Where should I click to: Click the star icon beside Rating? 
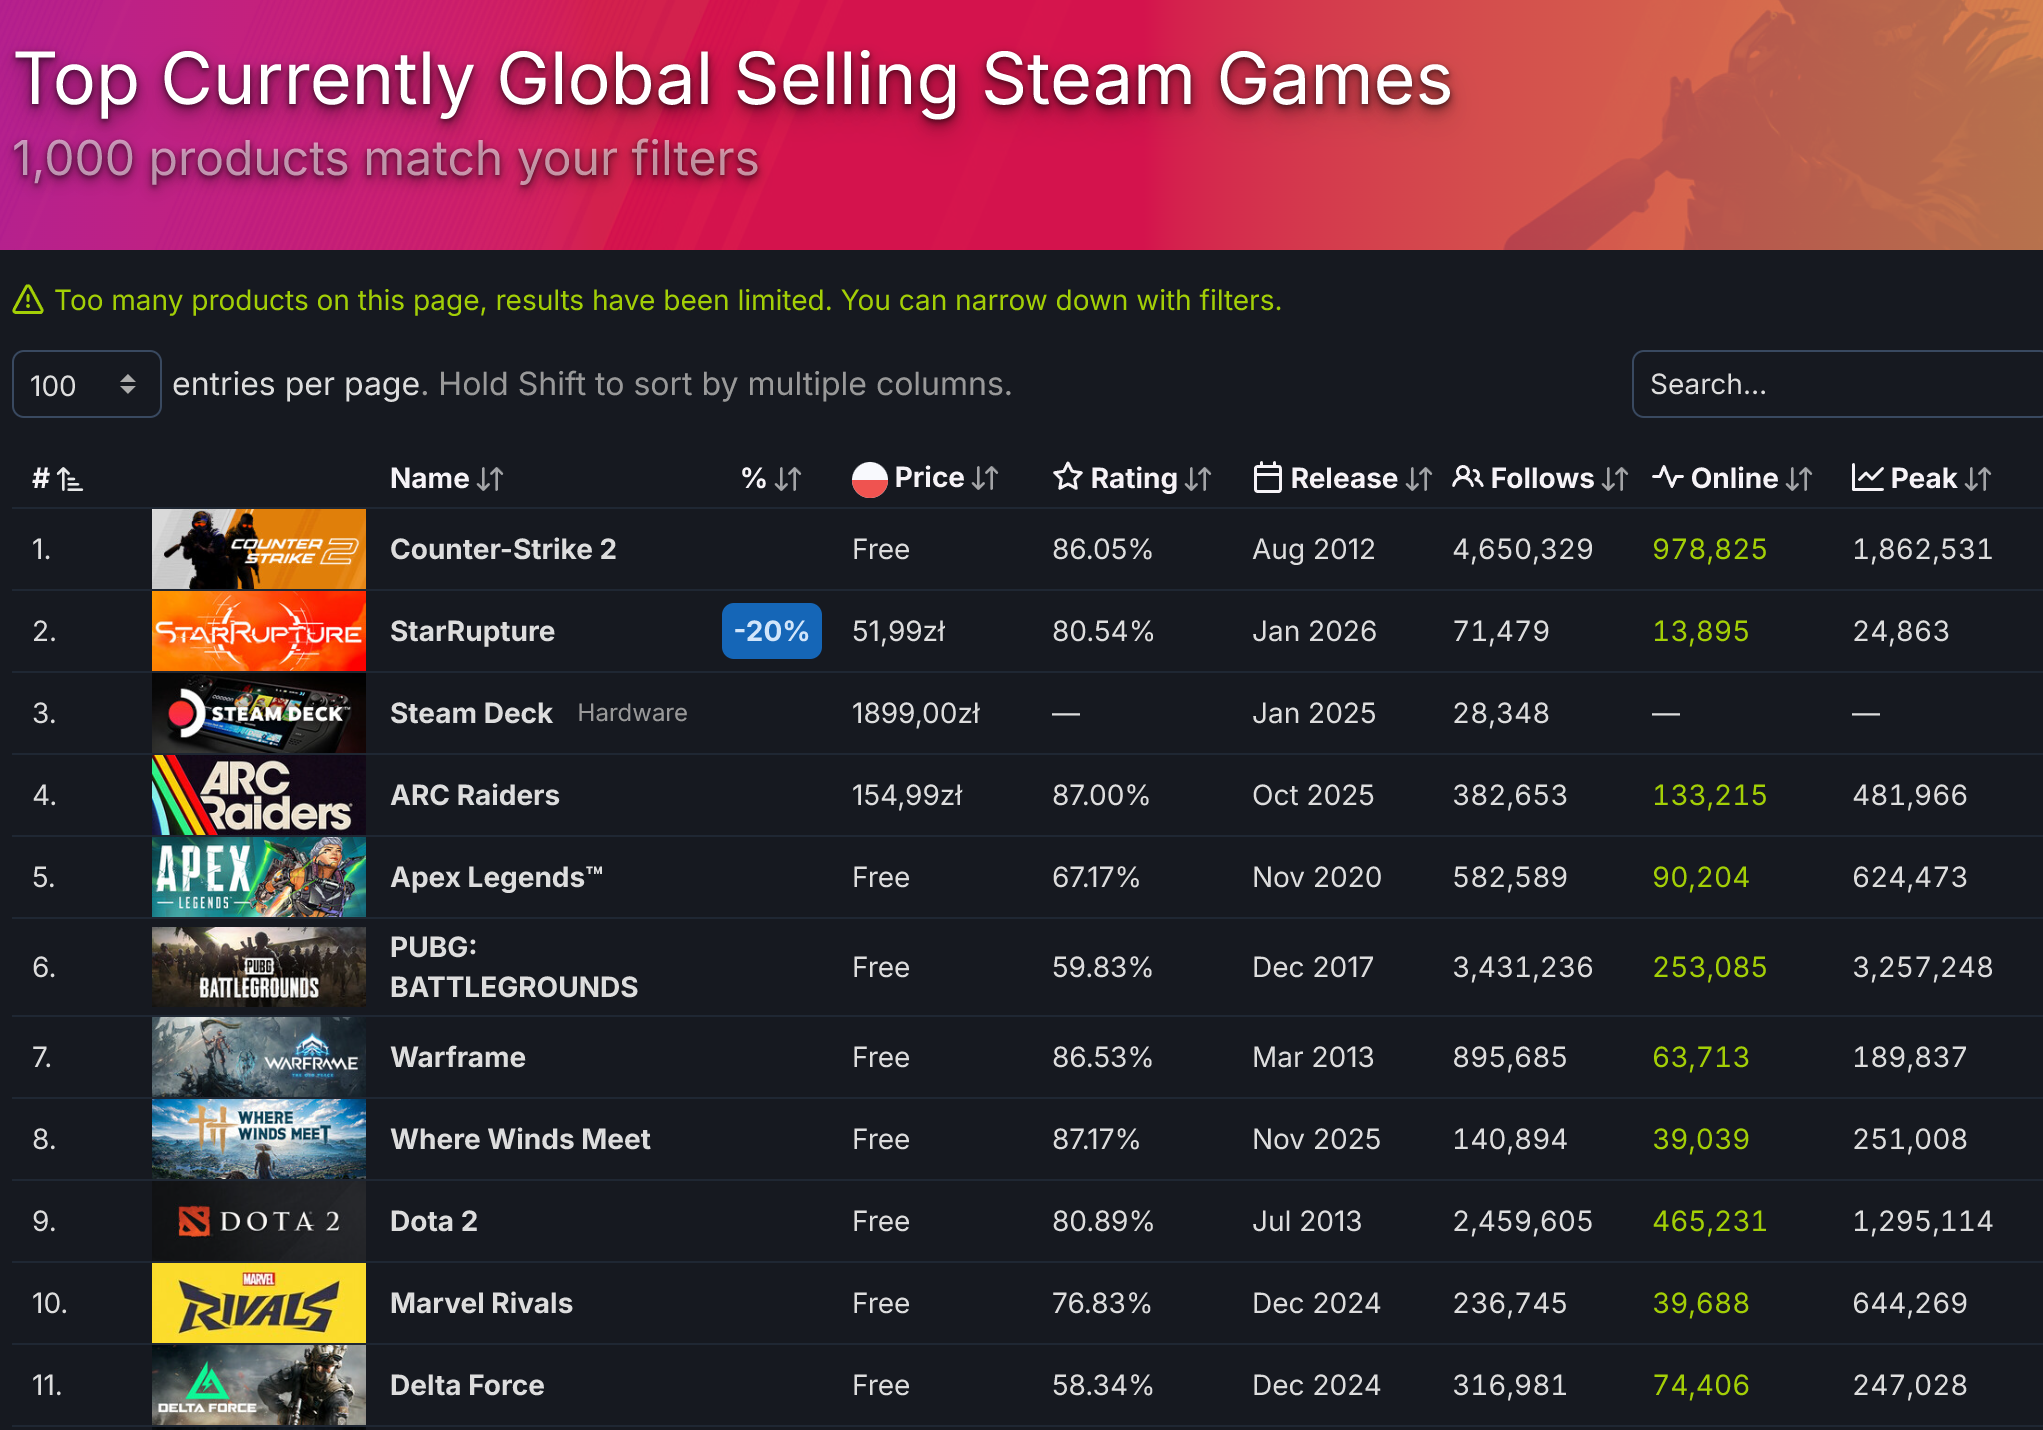pos(1067,477)
